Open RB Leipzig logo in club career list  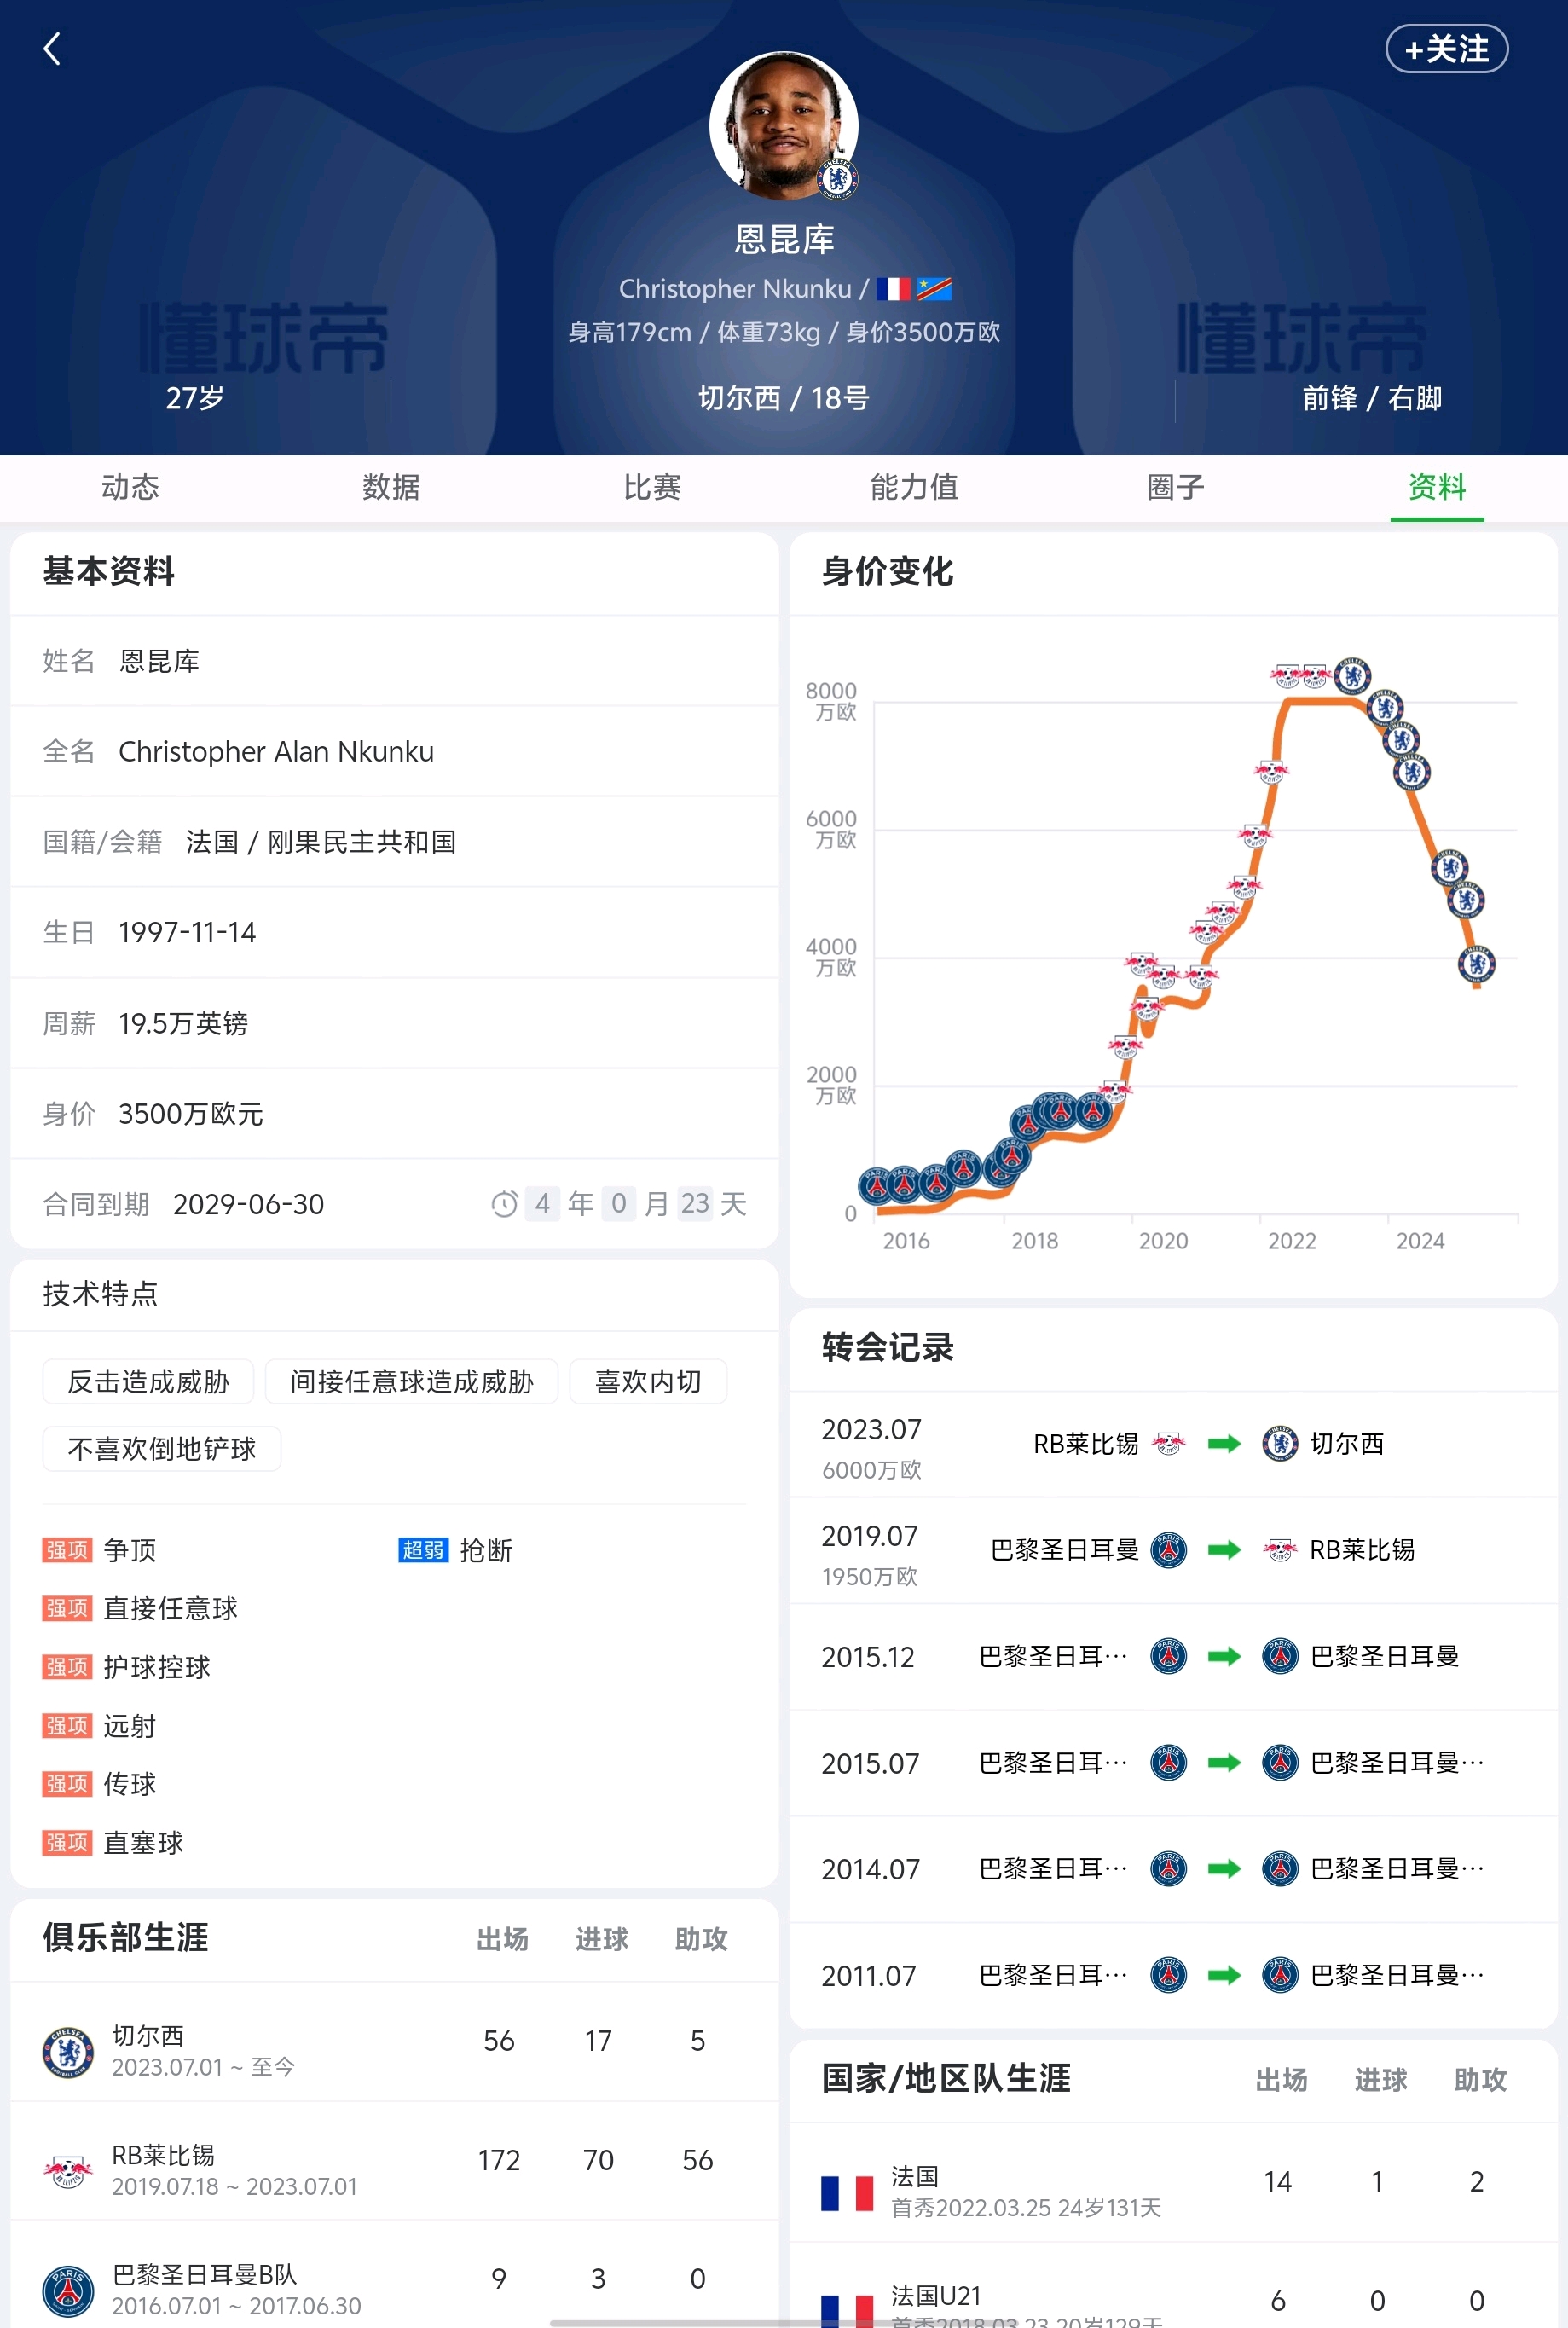point(68,2171)
